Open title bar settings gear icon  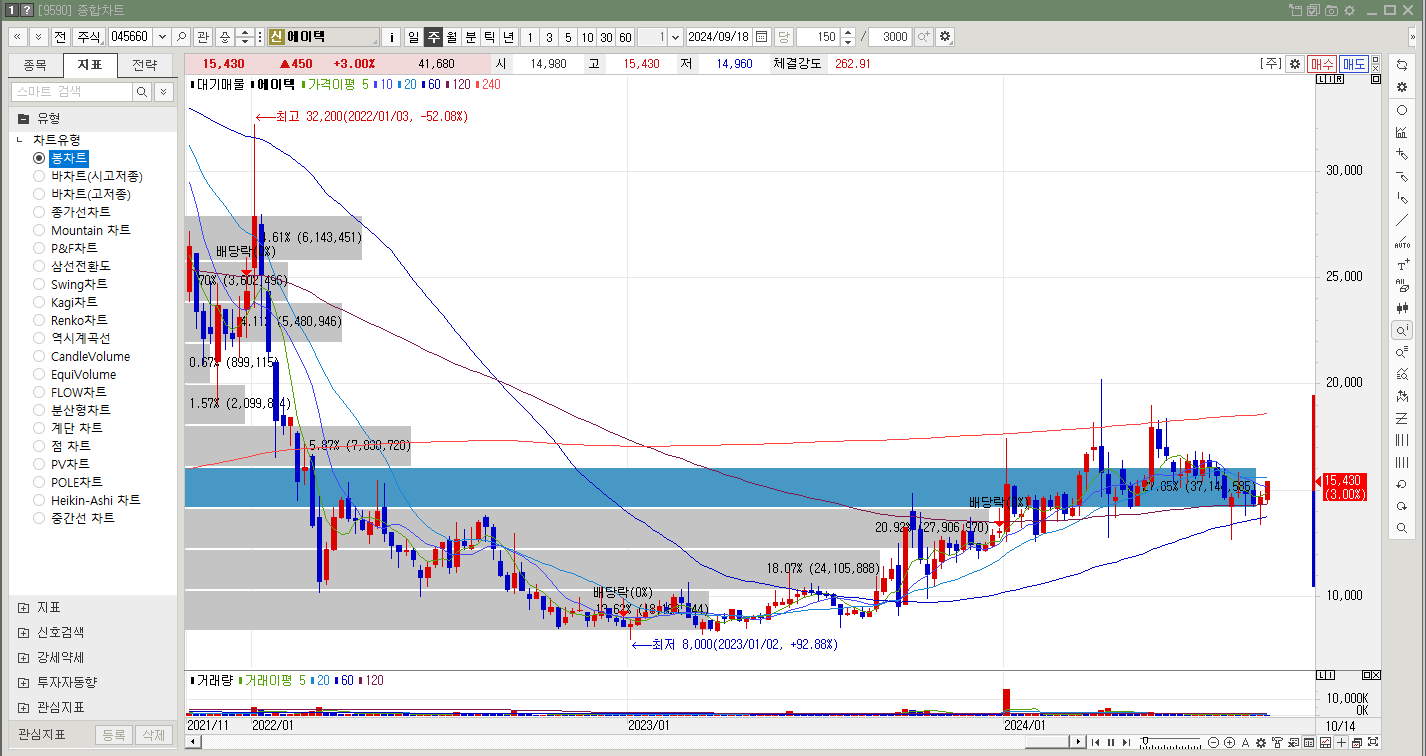coord(1350,10)
